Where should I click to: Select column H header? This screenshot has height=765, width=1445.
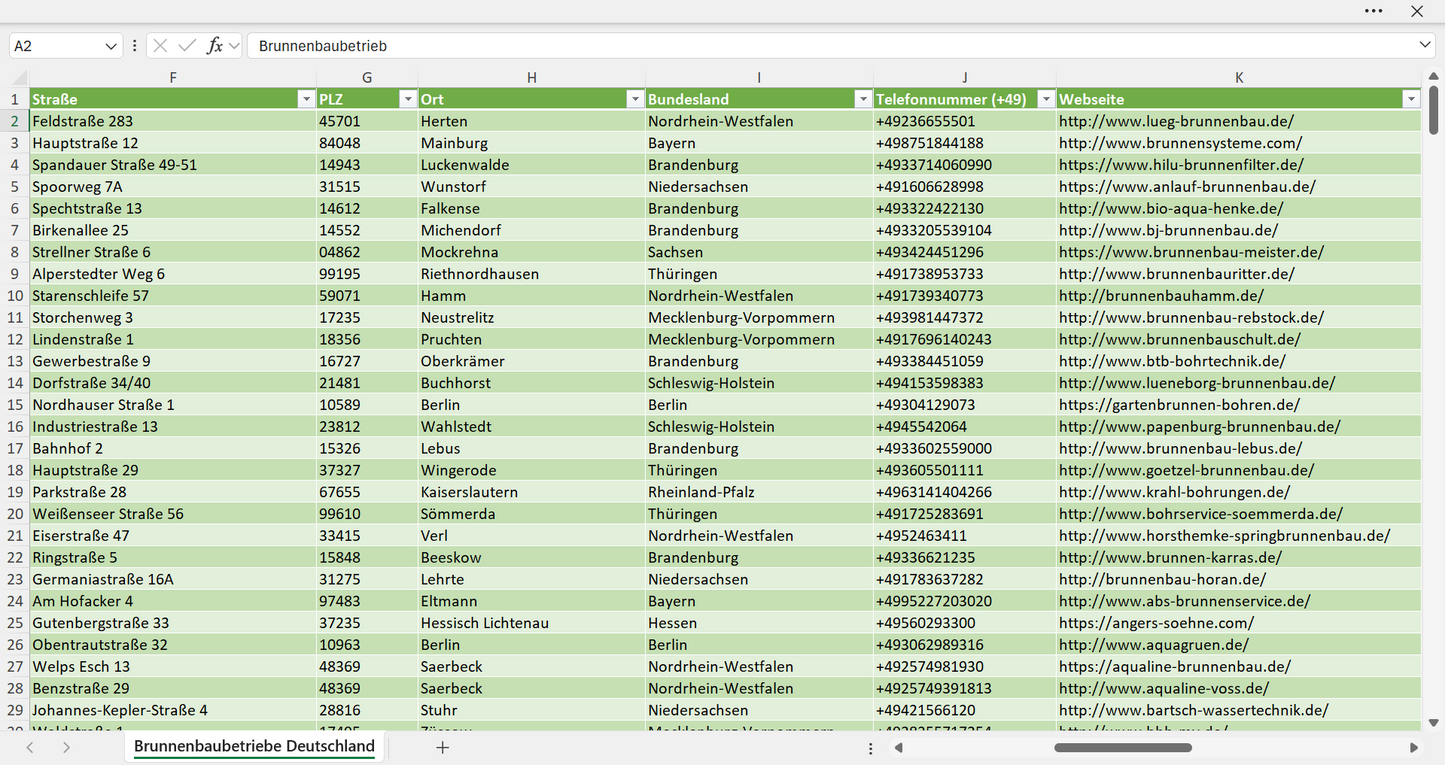tap(531, 77)
